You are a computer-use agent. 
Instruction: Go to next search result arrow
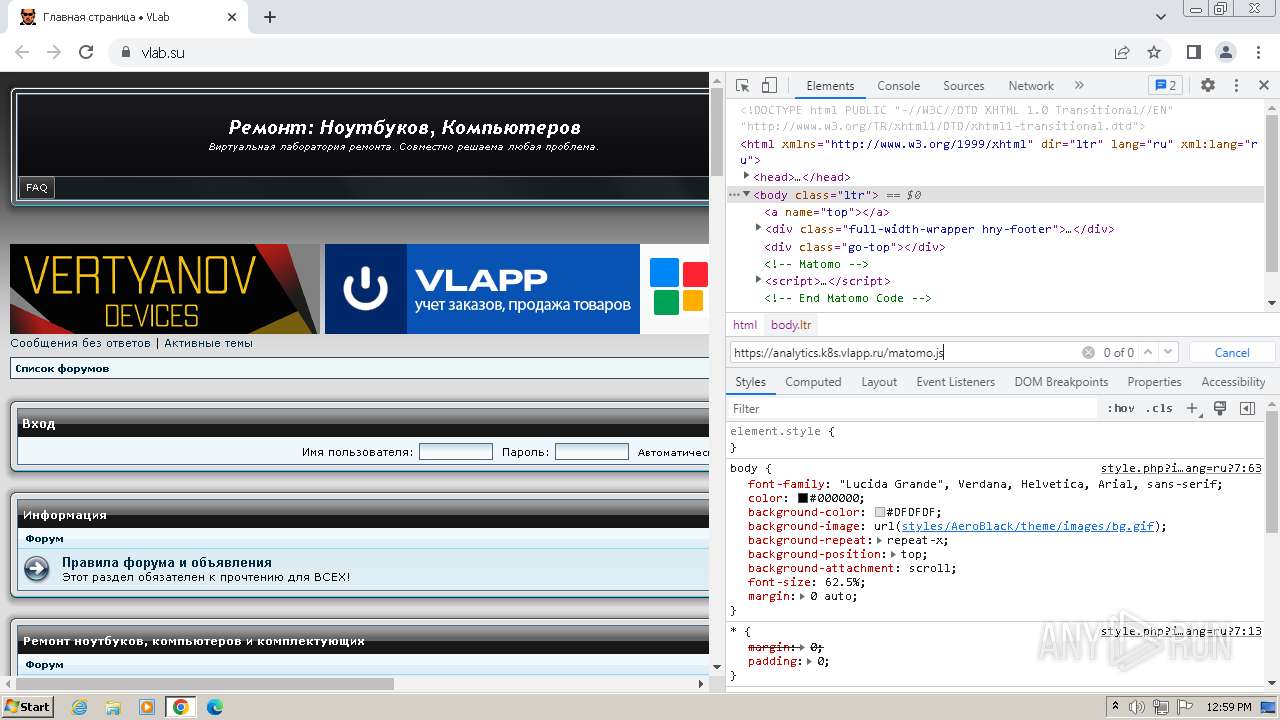[x=1168, y=352]
